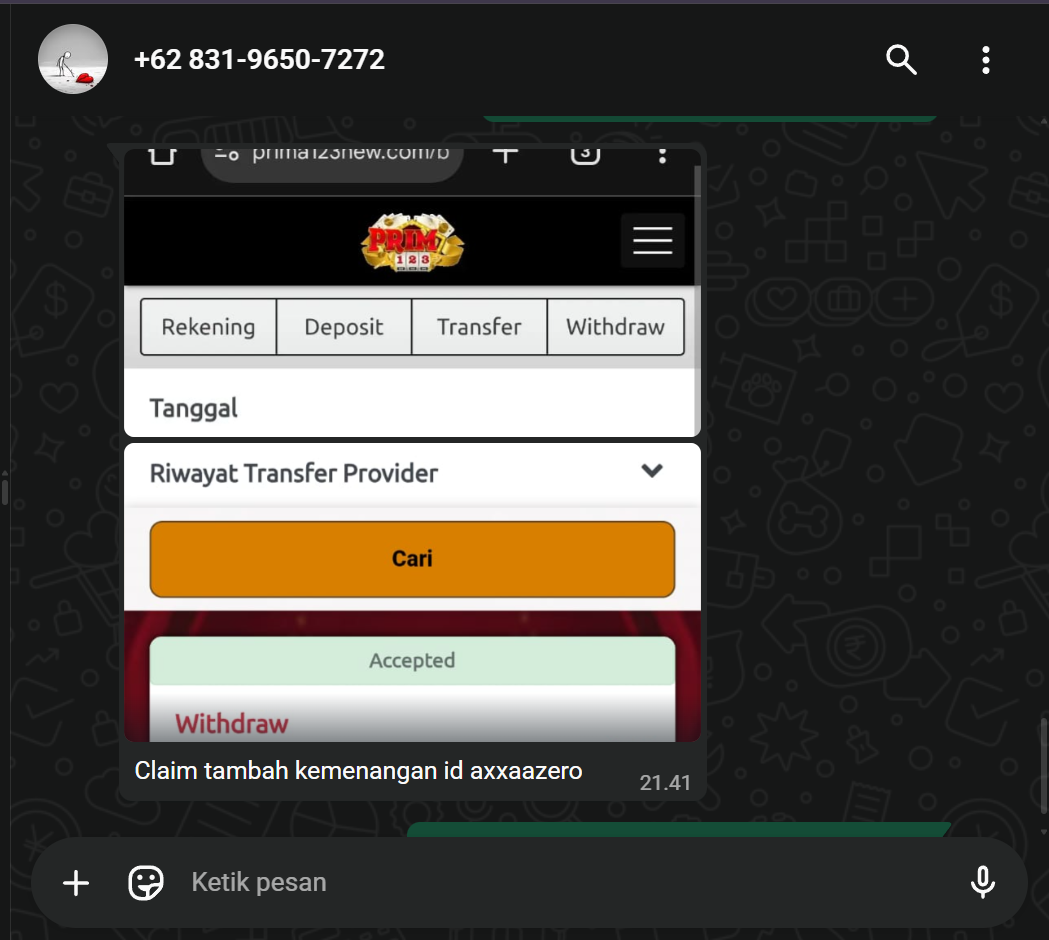Click the hamburger menu in the screenshot

tap(652, 240)
